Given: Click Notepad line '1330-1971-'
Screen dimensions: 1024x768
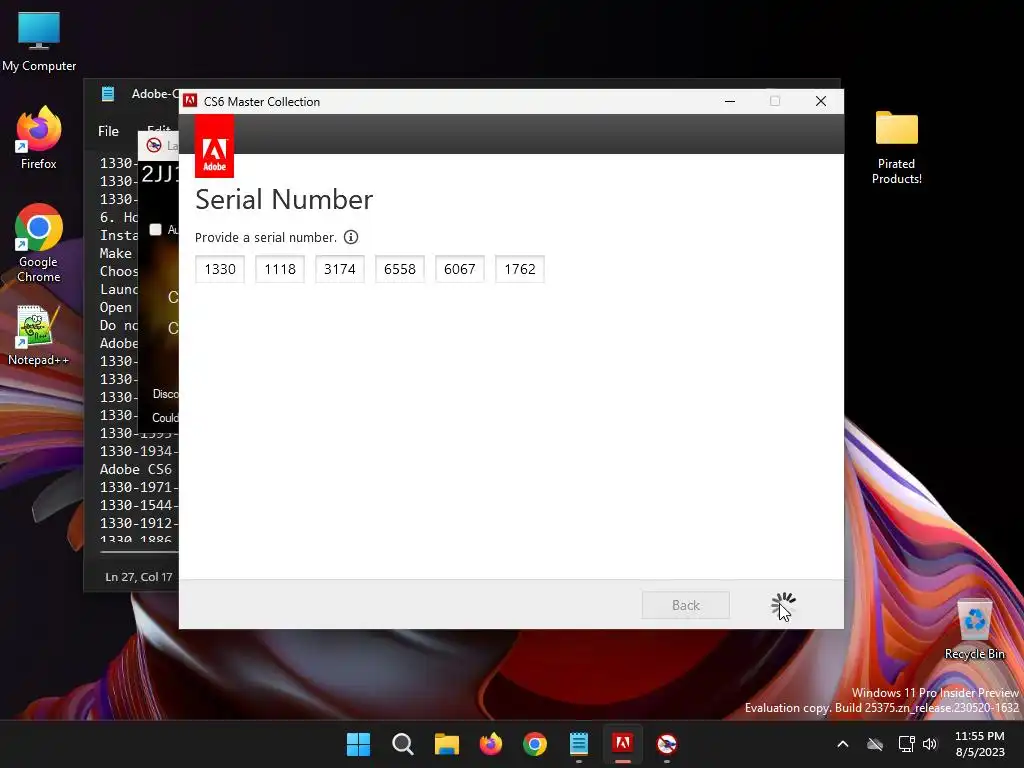Looking at the screenshot, I should [x=138, y=487].
